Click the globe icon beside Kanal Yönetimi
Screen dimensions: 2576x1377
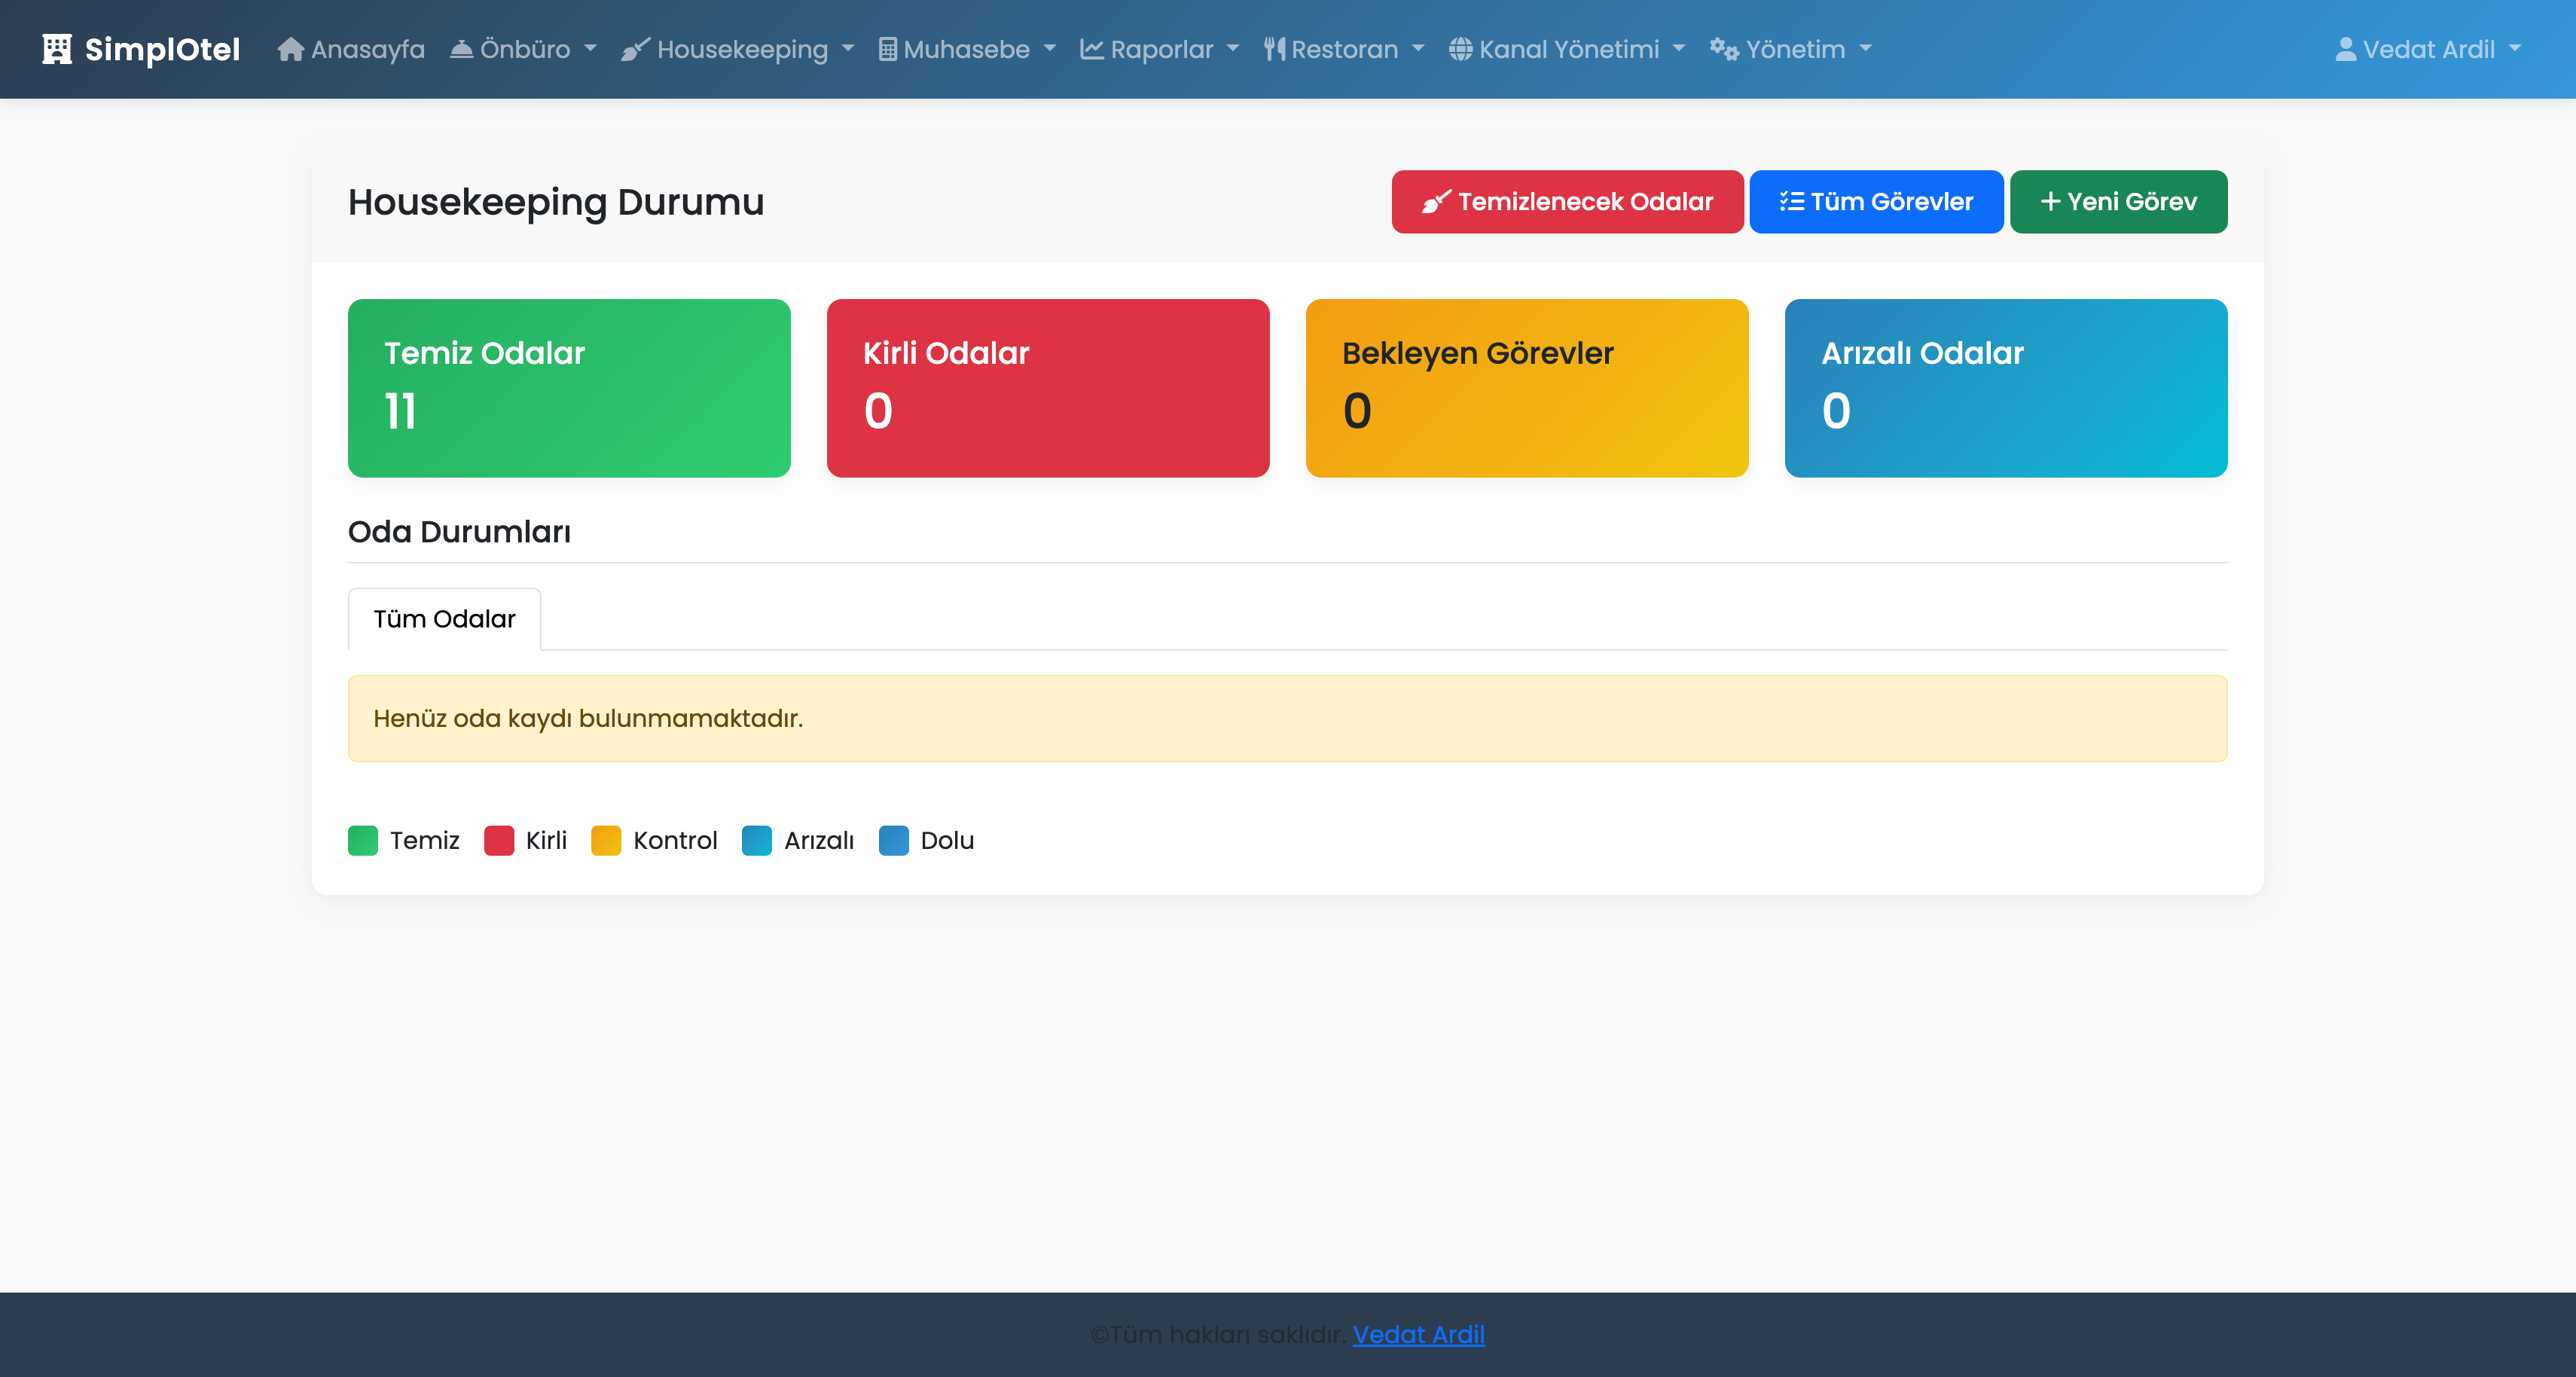click(1460, 49)
